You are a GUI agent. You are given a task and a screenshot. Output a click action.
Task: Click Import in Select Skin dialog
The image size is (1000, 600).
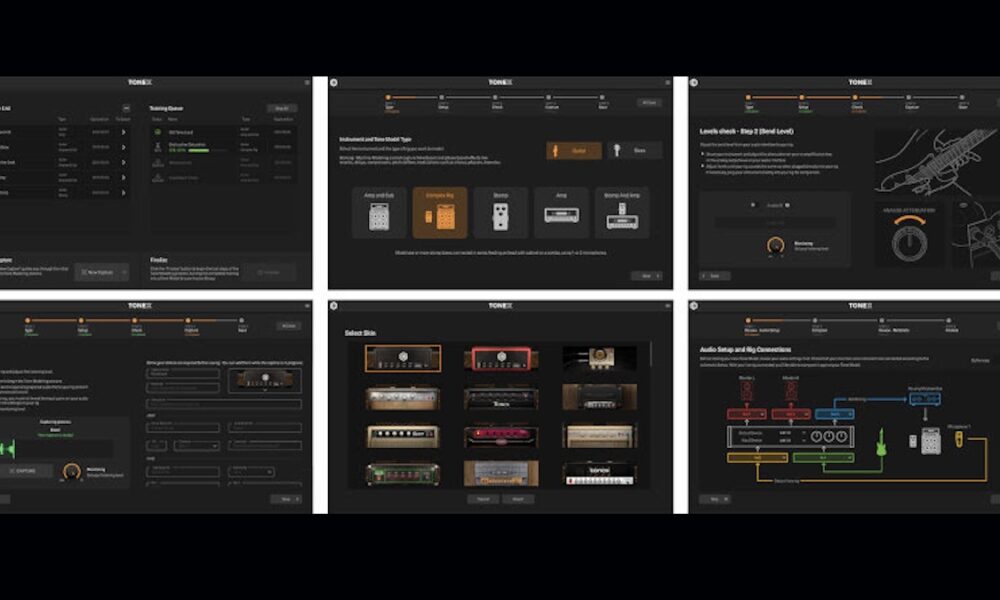(x=517, y=499)
